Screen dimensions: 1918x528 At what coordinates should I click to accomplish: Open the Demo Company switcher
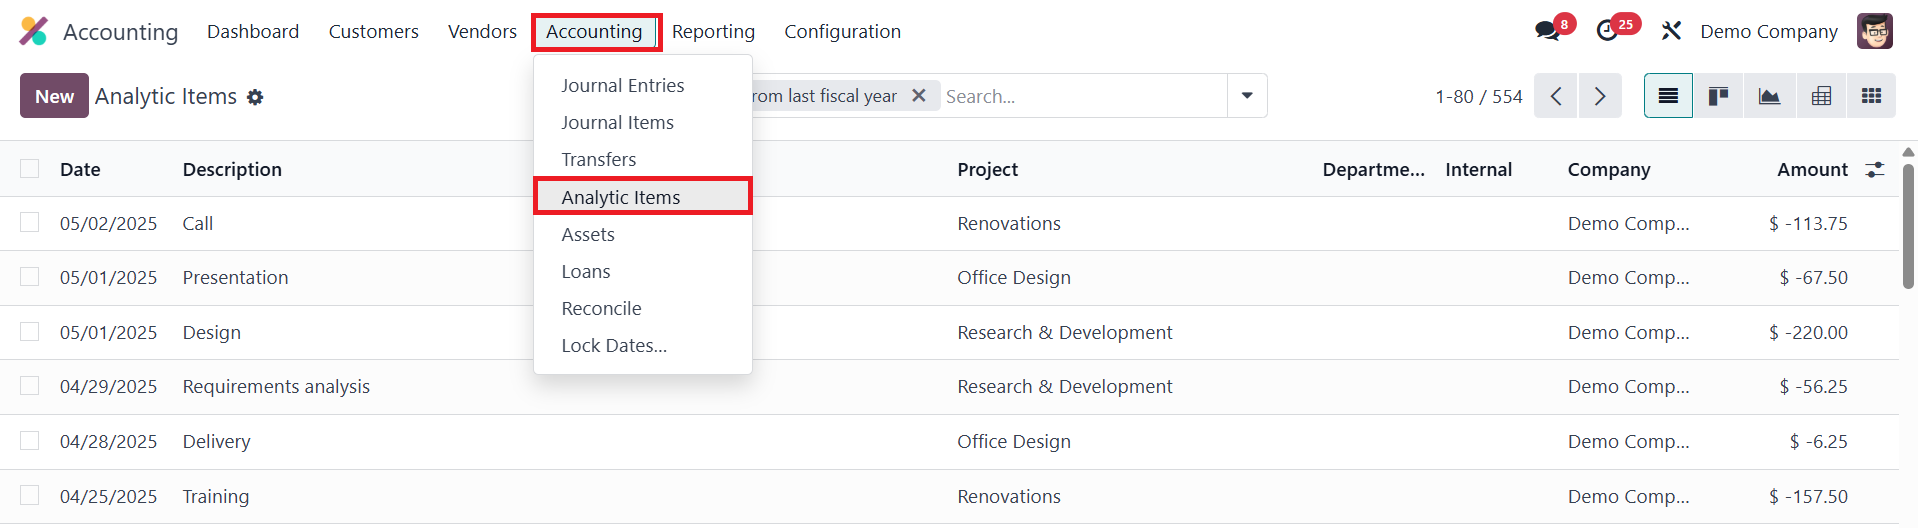pos(1768,31)
